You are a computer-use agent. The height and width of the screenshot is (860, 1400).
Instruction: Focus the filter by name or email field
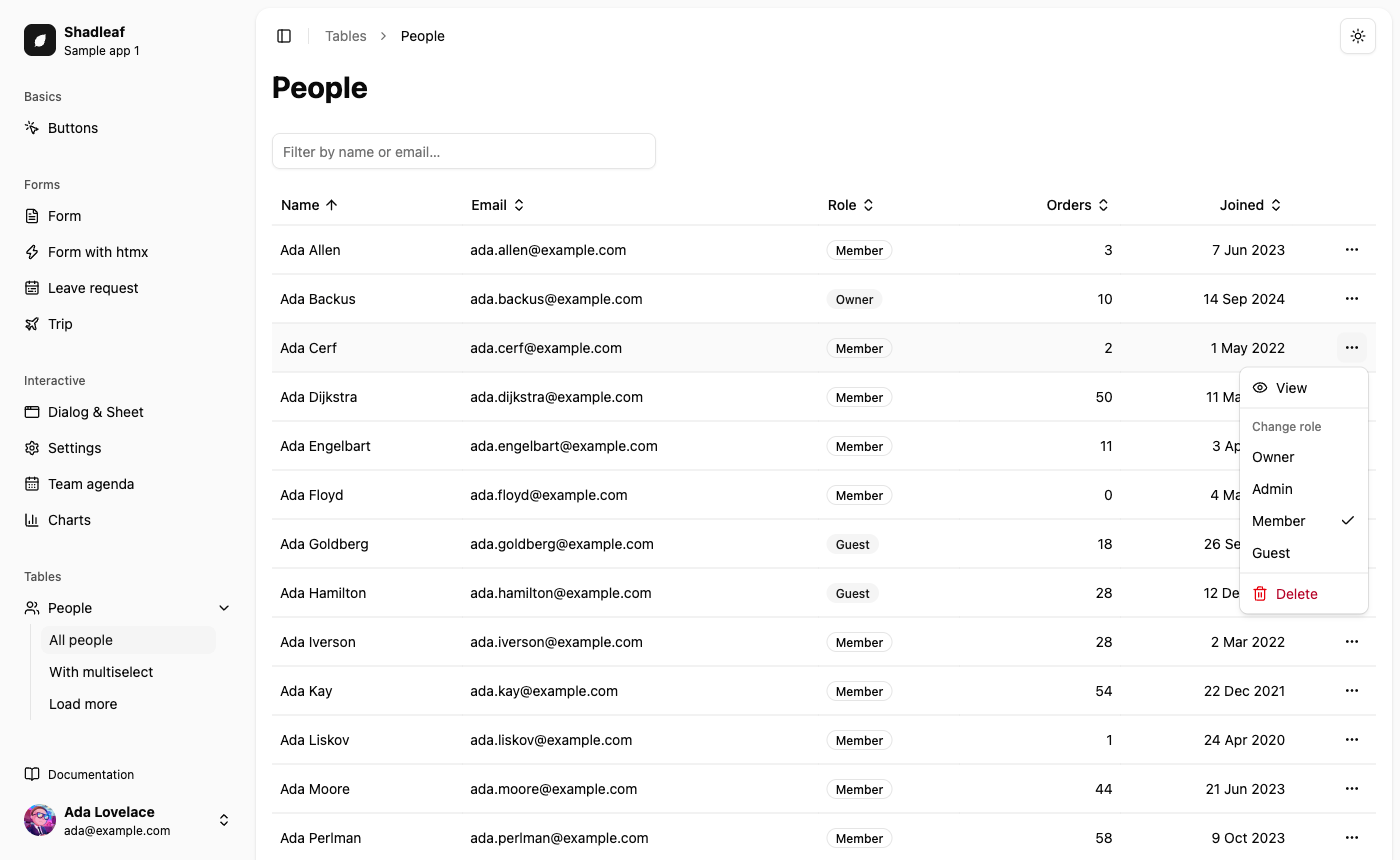point(464,152)
